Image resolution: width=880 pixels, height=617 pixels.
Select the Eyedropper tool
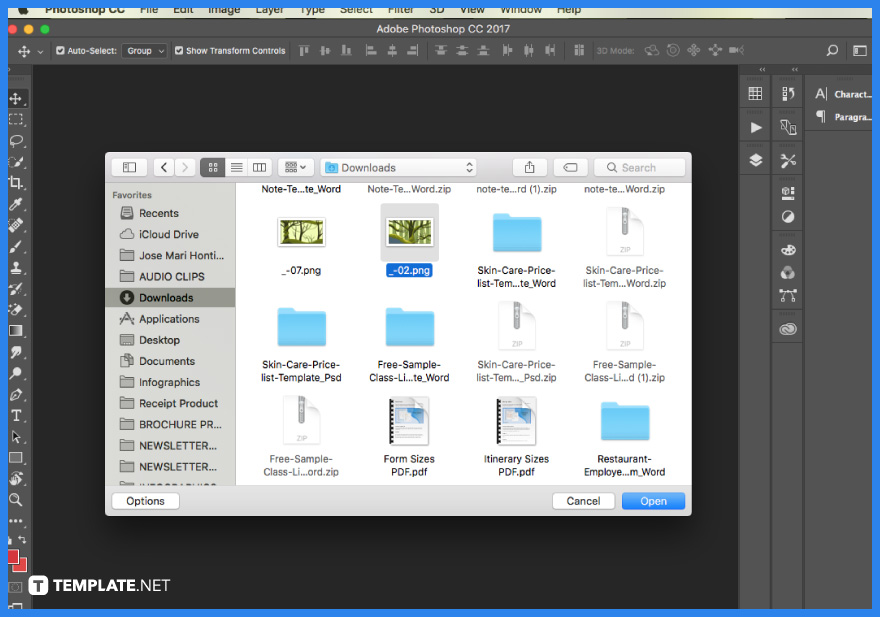15,205
